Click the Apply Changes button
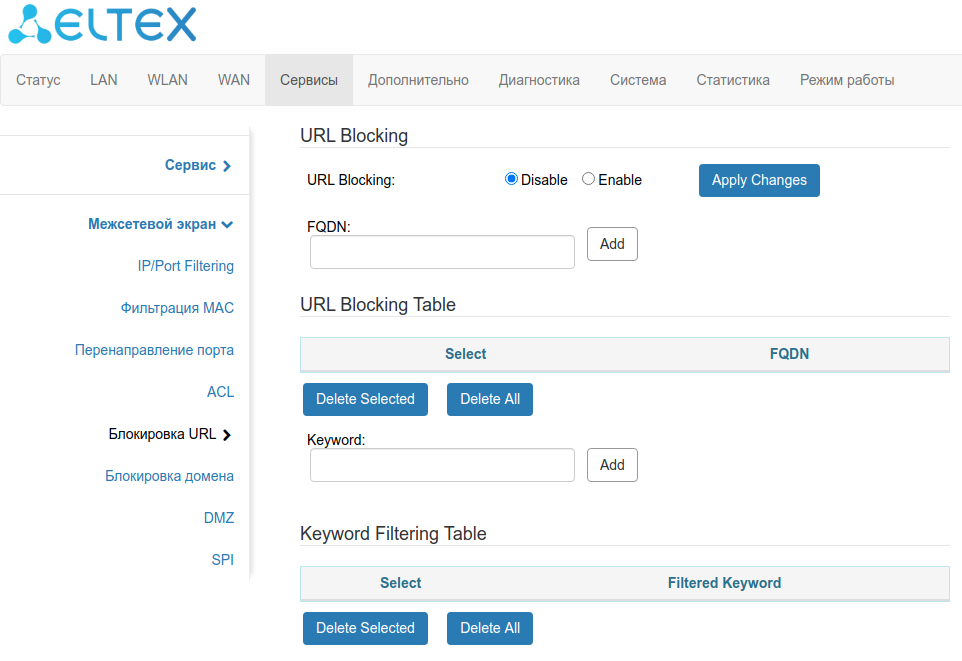Viewport: 962px width, 661px height. 758,180
